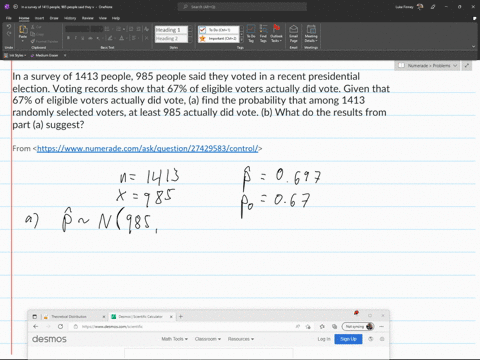Screen dimensions: 480x360
Task: Click full page view expand icon
Action: click(467, 66)
